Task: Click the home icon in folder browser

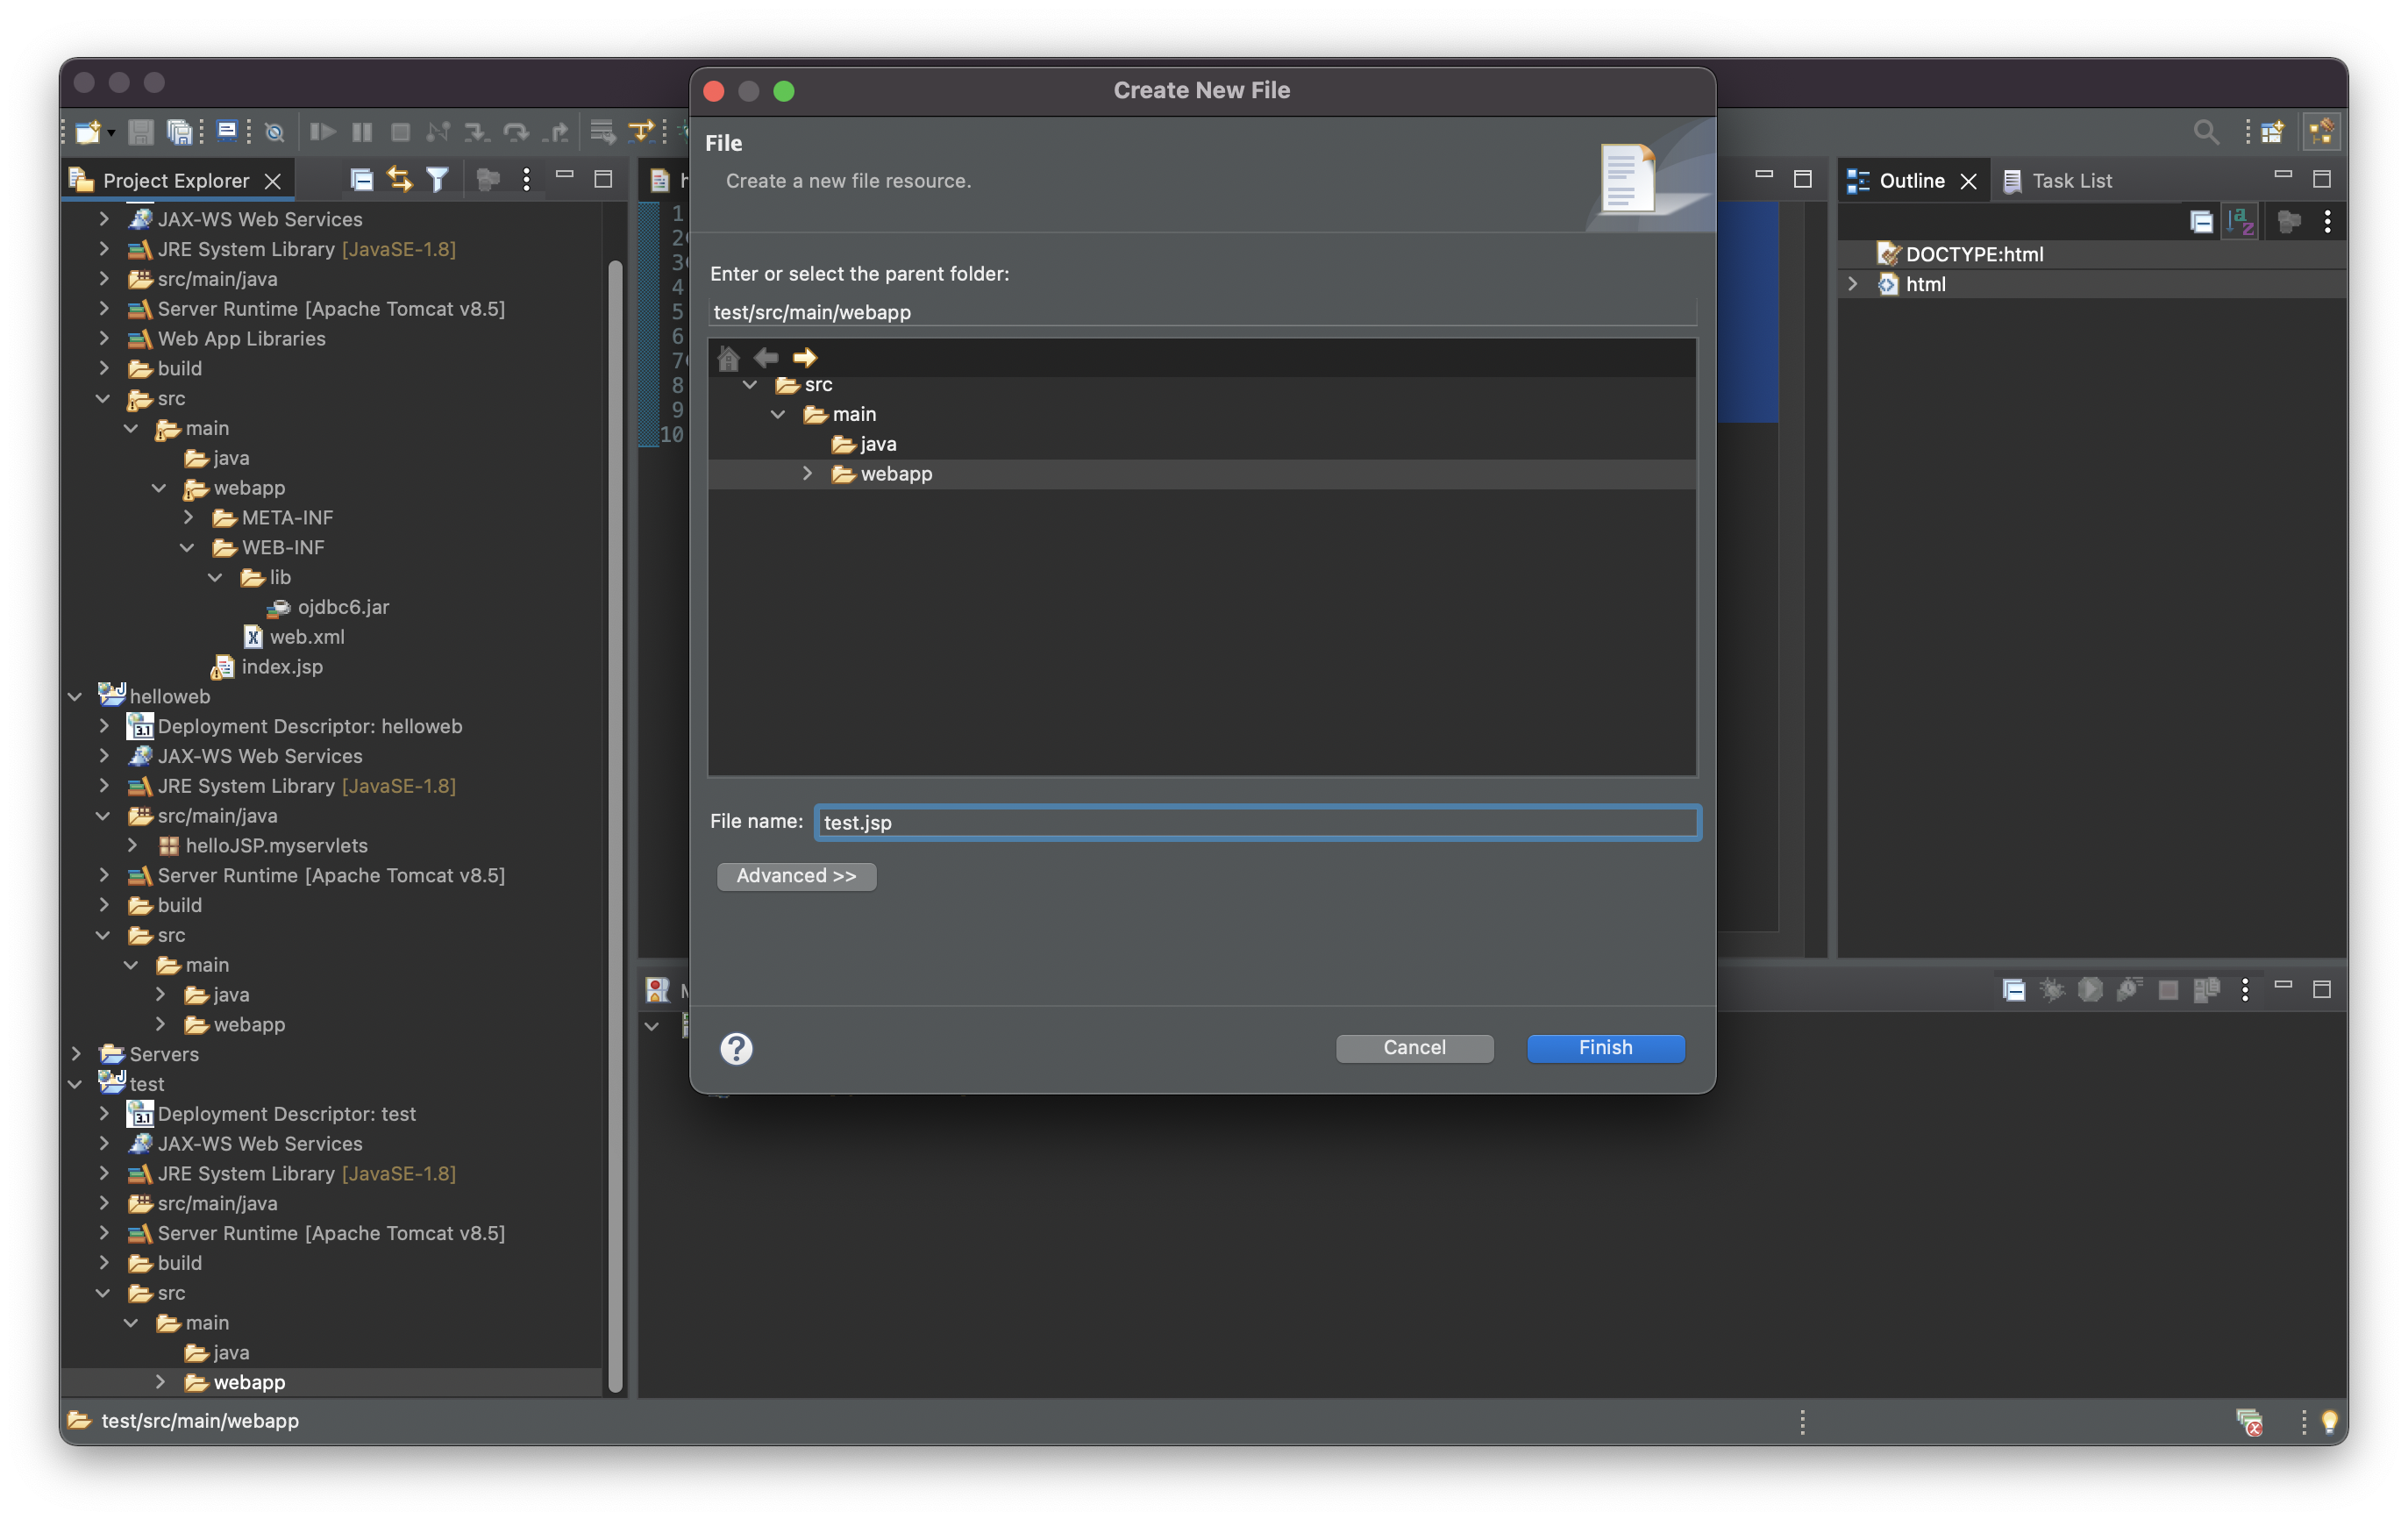Action: (728, 358)
